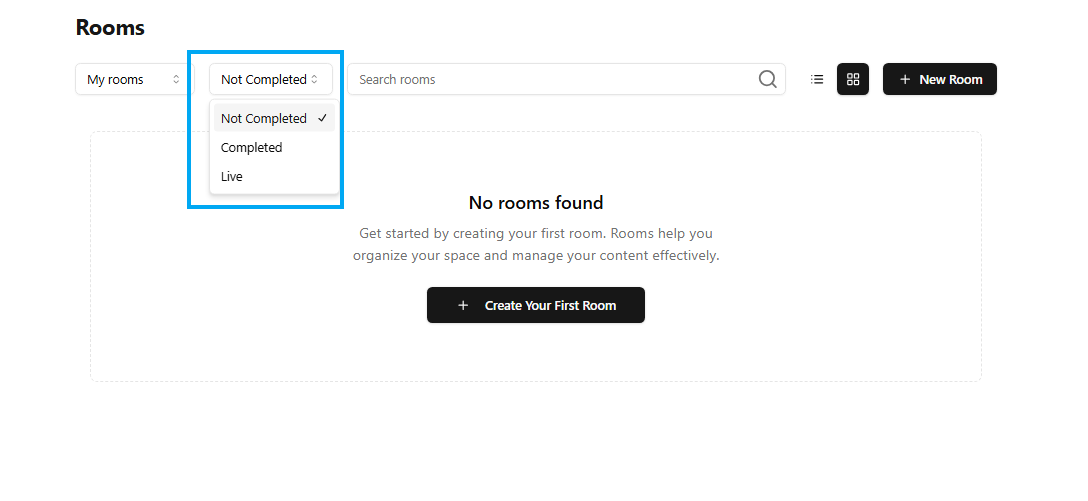
Task: Click the search magnifier icon
Action: tap(767, 79)
